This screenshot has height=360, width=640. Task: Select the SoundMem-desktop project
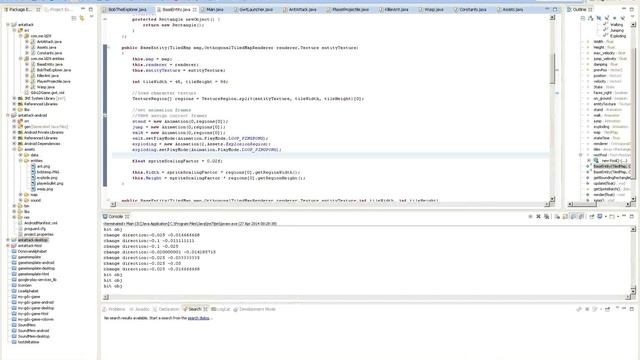click(33, 336)
